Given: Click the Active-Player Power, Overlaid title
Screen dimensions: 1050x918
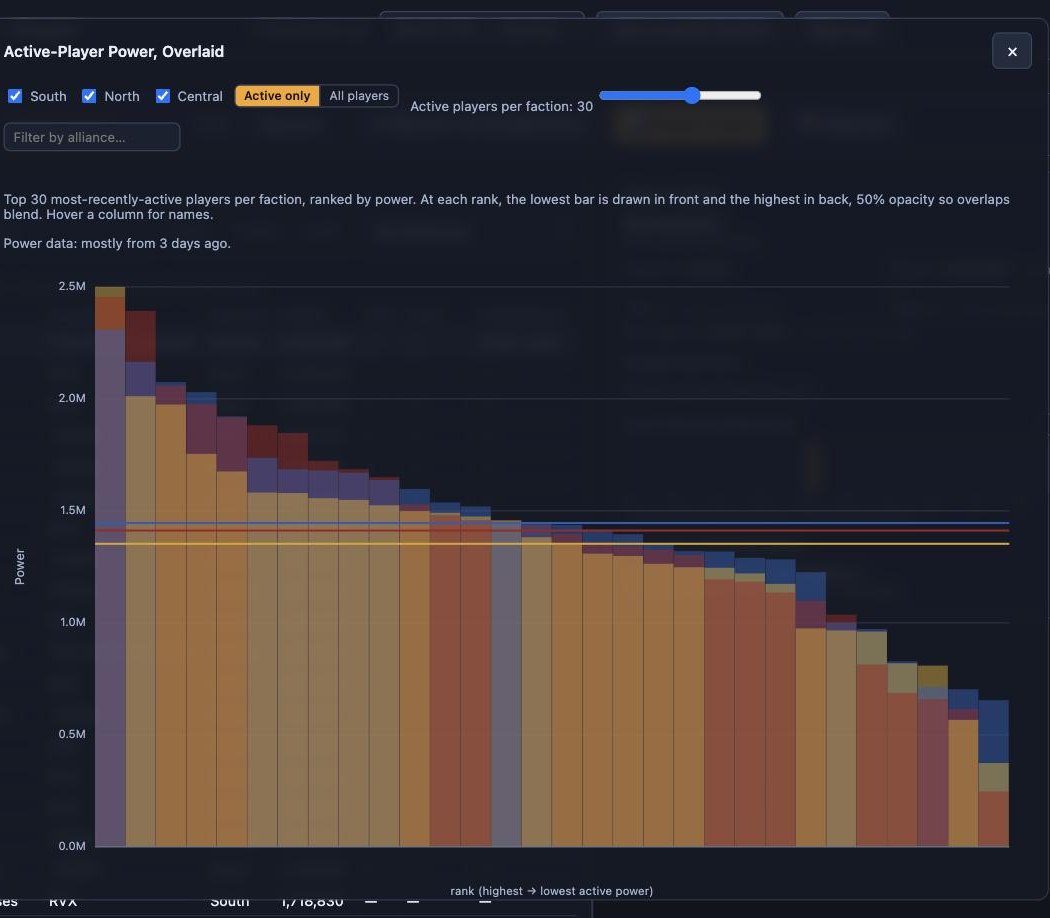Looking at the screenshot, I should coord(114,52).
